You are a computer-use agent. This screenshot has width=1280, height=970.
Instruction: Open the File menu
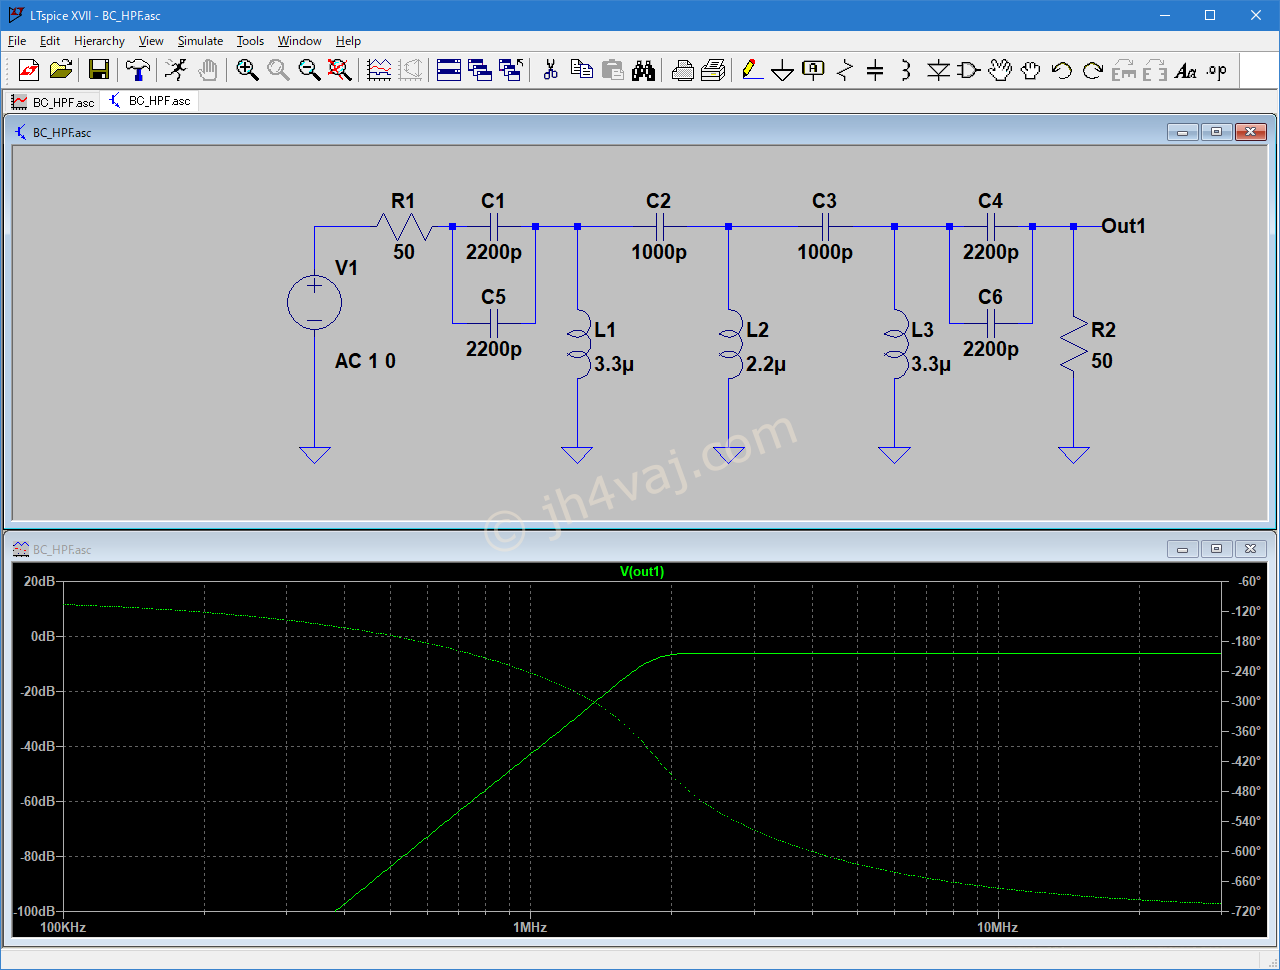point(17,41)
